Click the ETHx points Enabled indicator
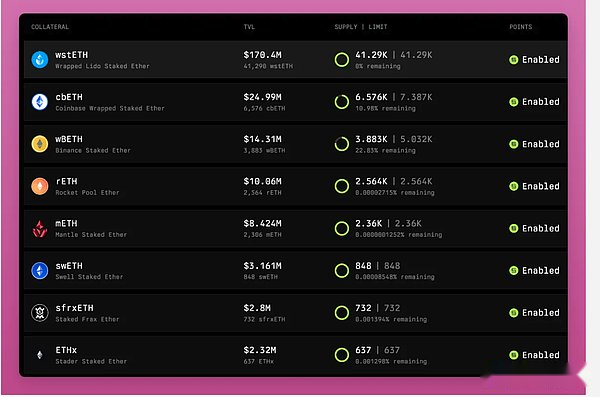Screen dimensions: 600x397 point(534,355)
